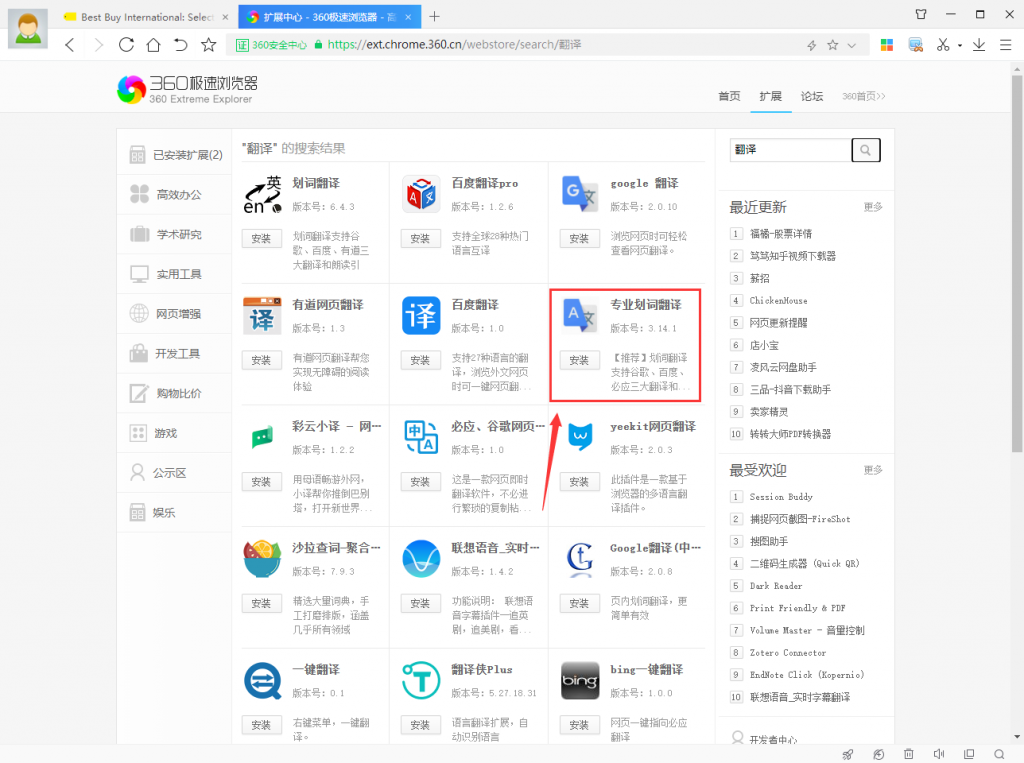Open the downloads icon in toolbar
Screen dimensions: 1024x763
[979, 44]
